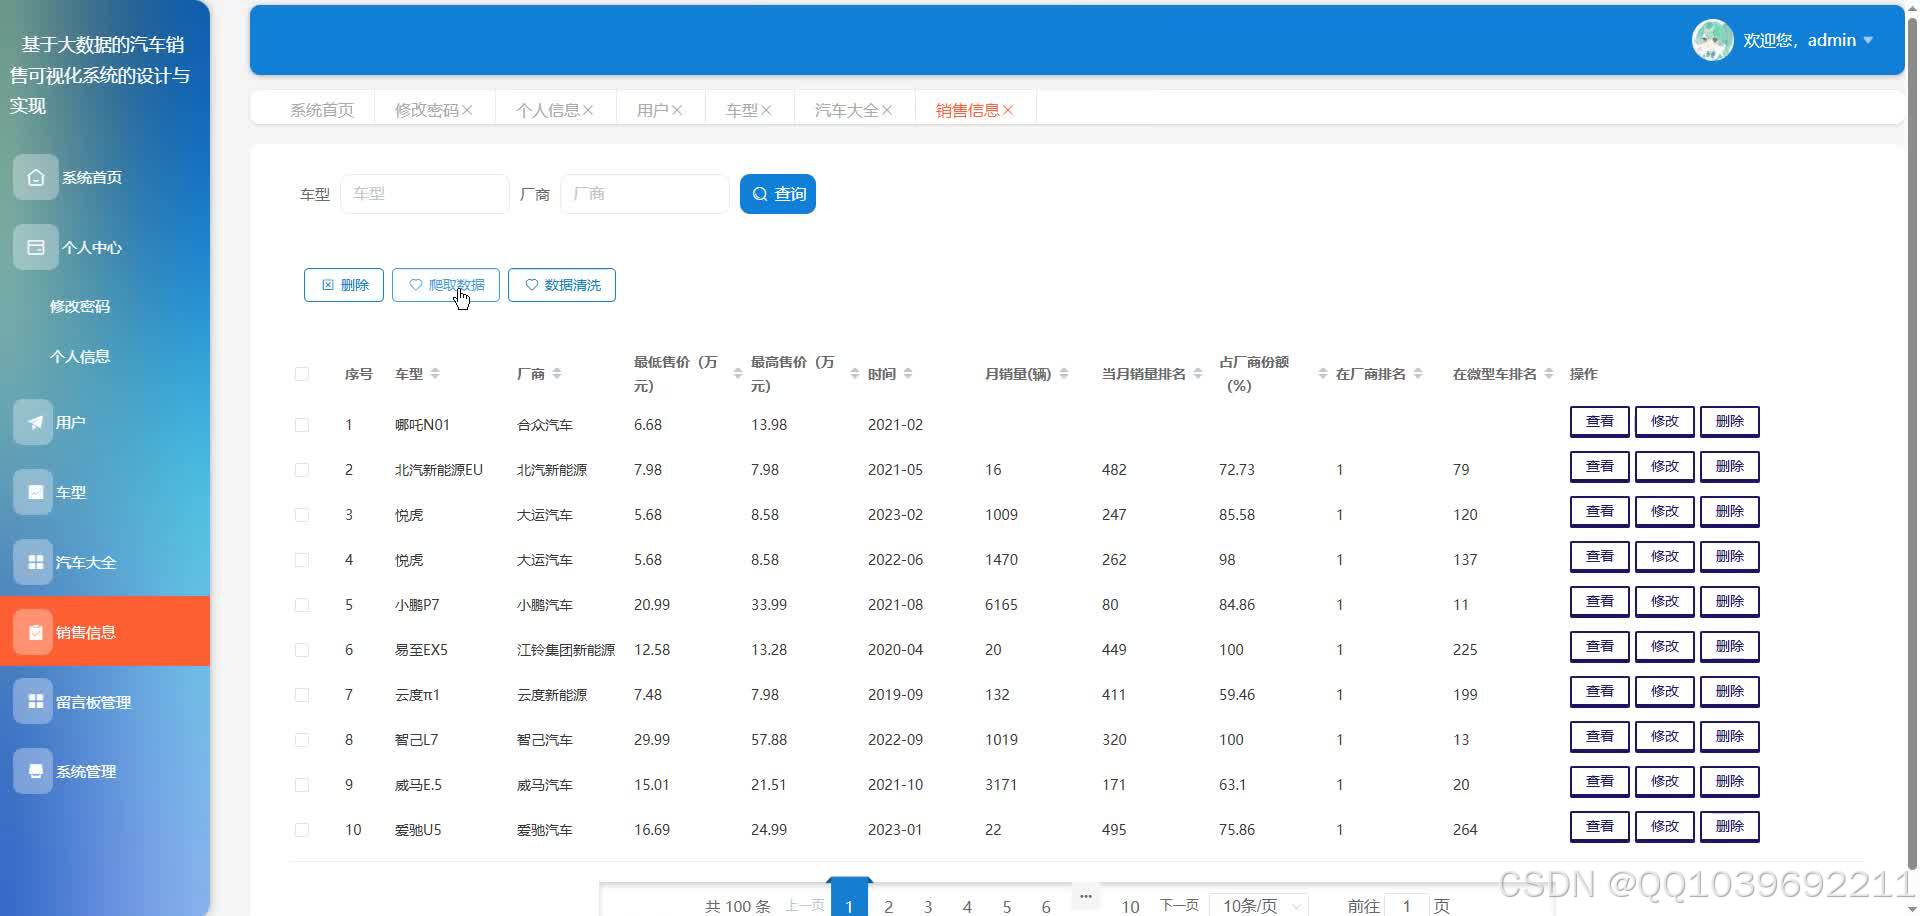Viewport: 1920px width, 916px height.
Task: Check the row for 哪吒N01
Action: click(302, 425)
